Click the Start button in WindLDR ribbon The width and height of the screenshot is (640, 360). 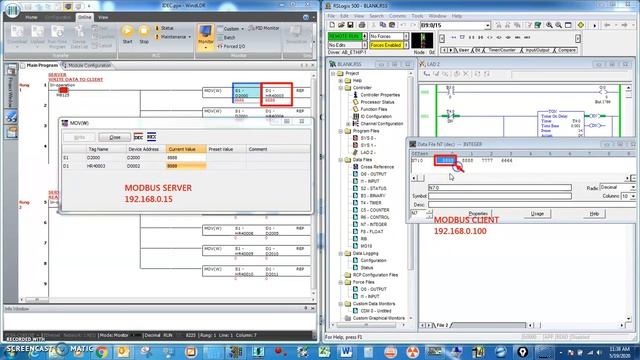pyautogui.click(x=127, y=34)
